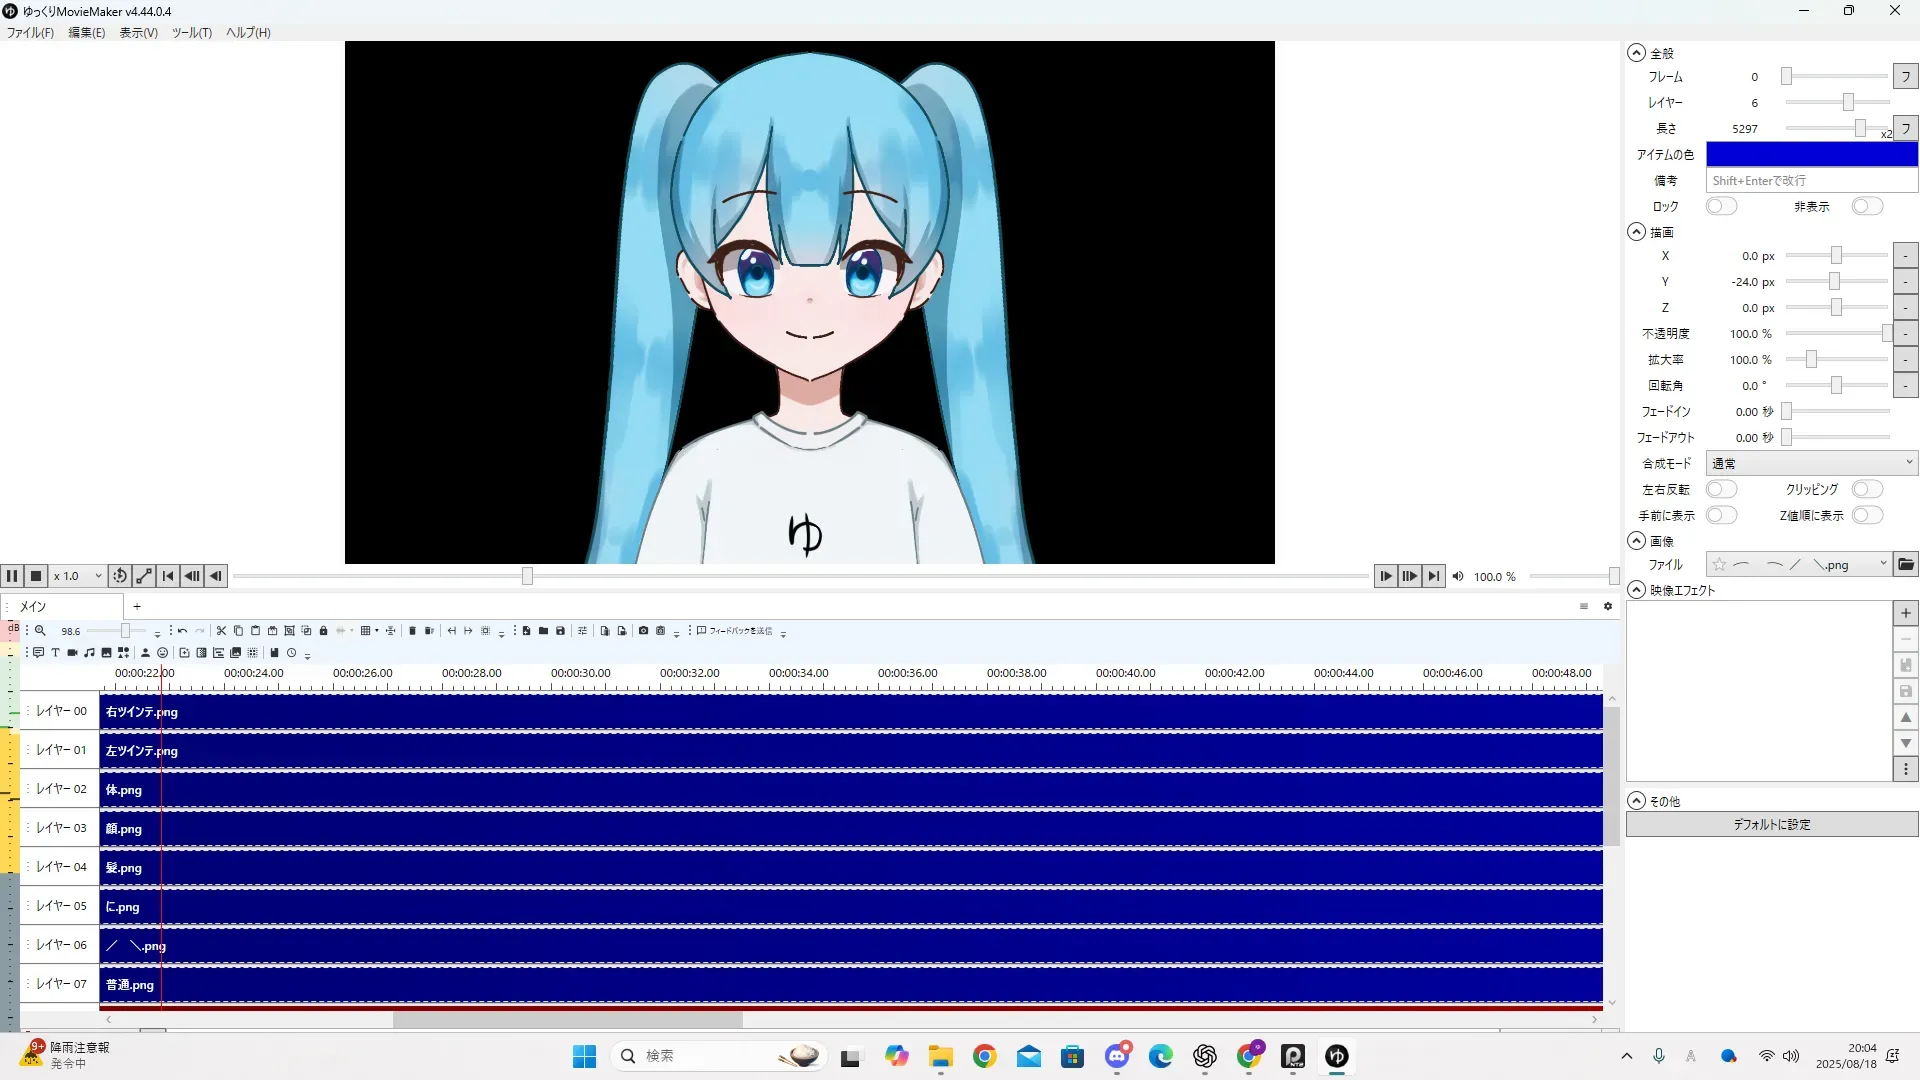This screenshot has width=1920, height=1080.
Task: Click the フィードバックを送信 feedback button
Action: [735, 631]
